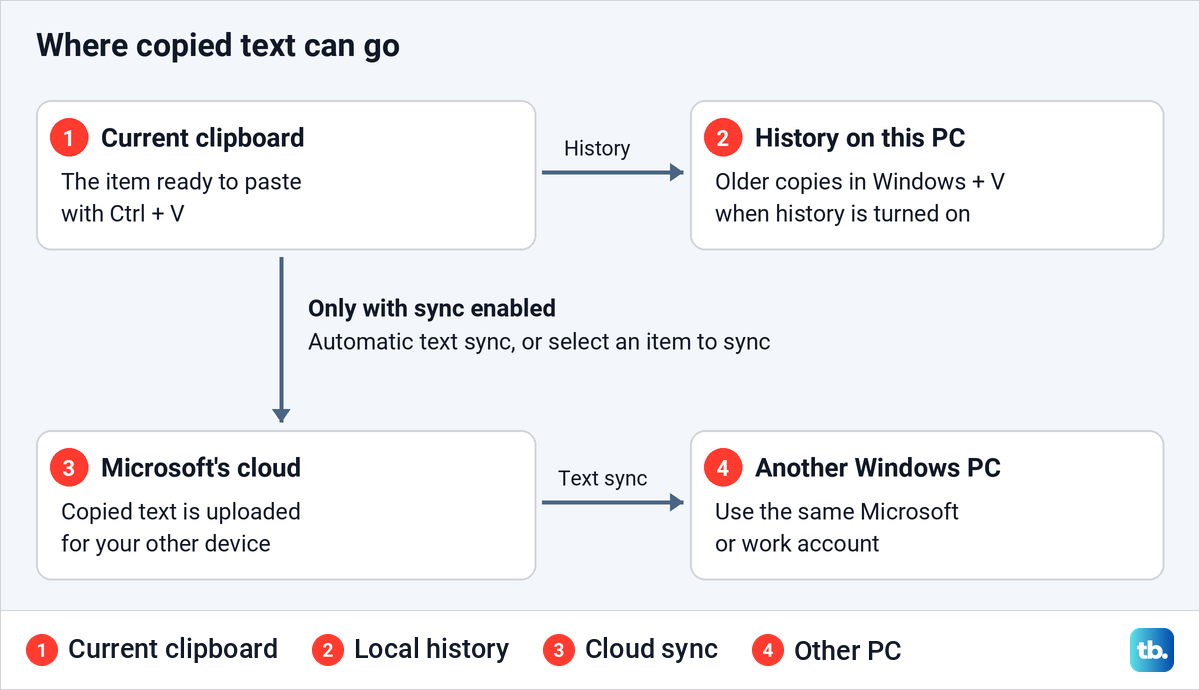Click the "Text sync" arrow label
Screen dimensions: 1200x690
click(603, 478)
